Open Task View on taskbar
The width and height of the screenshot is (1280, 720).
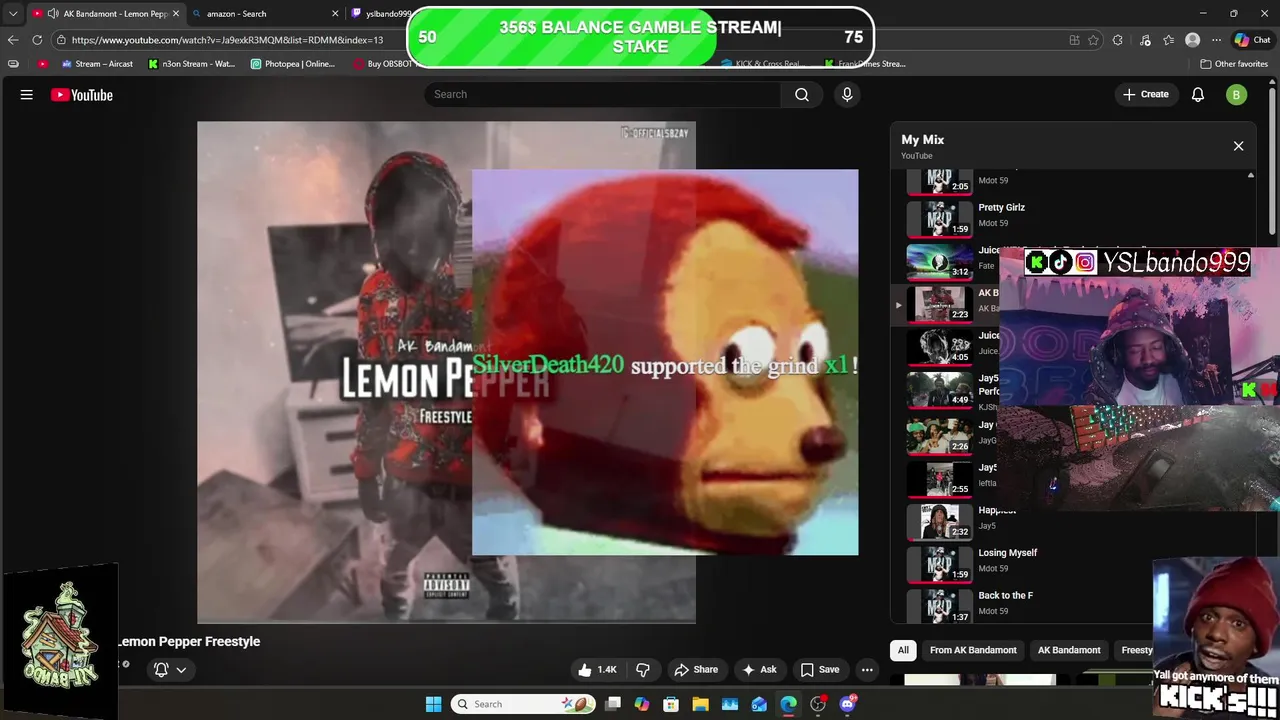pos(613,704)
